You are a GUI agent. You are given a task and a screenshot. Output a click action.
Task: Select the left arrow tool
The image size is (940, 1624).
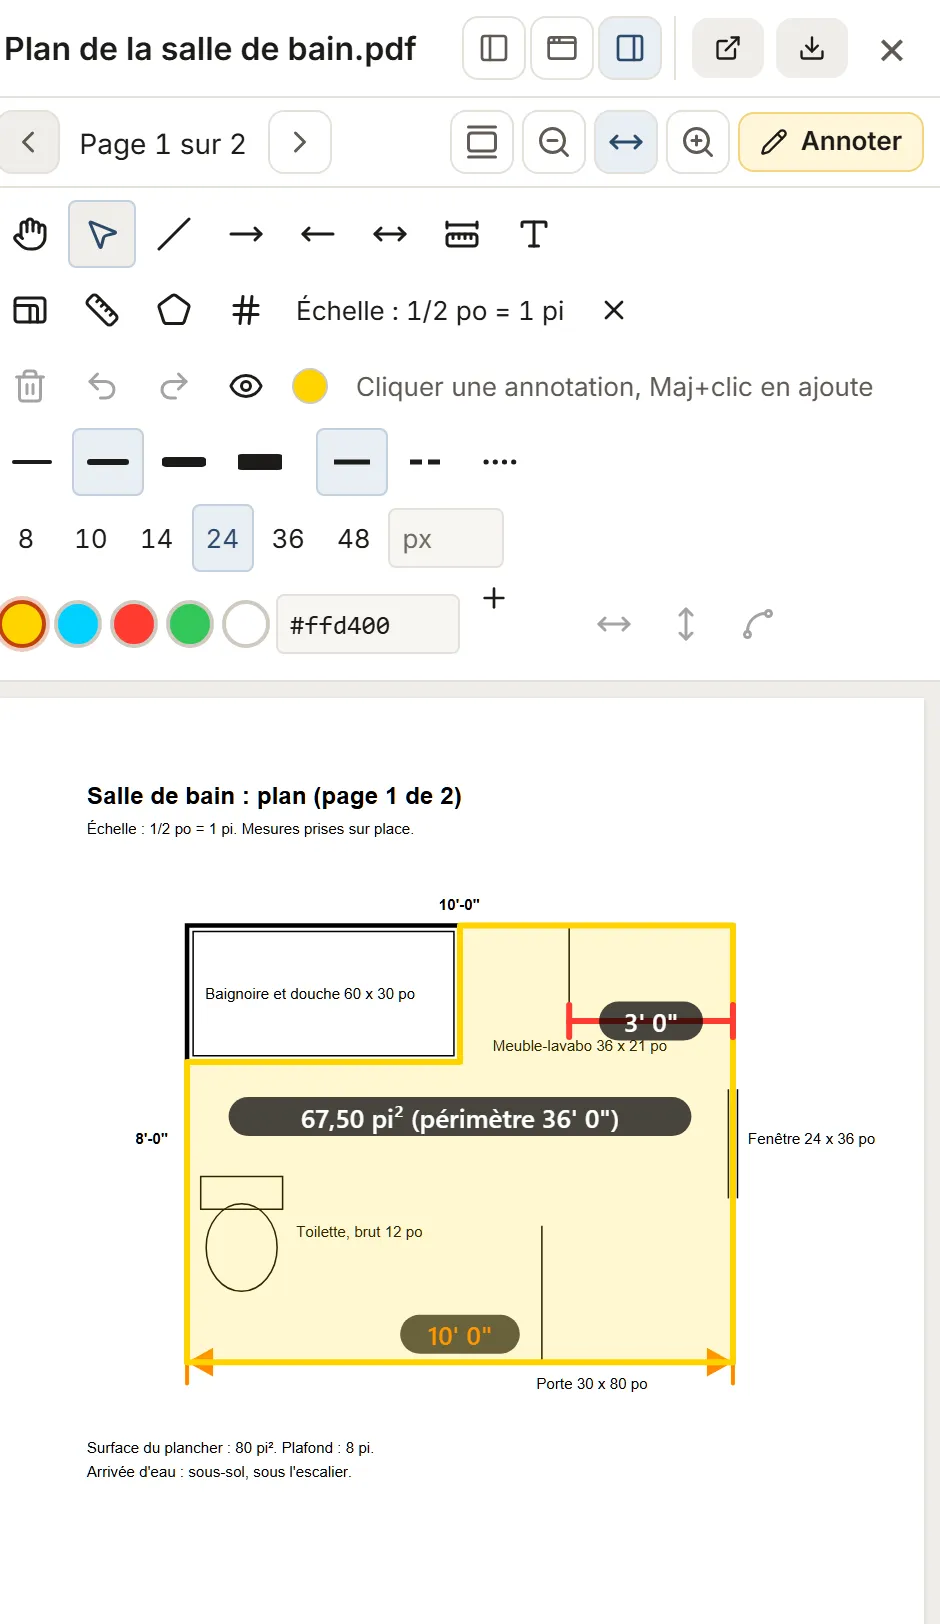(x=318, y=234)
